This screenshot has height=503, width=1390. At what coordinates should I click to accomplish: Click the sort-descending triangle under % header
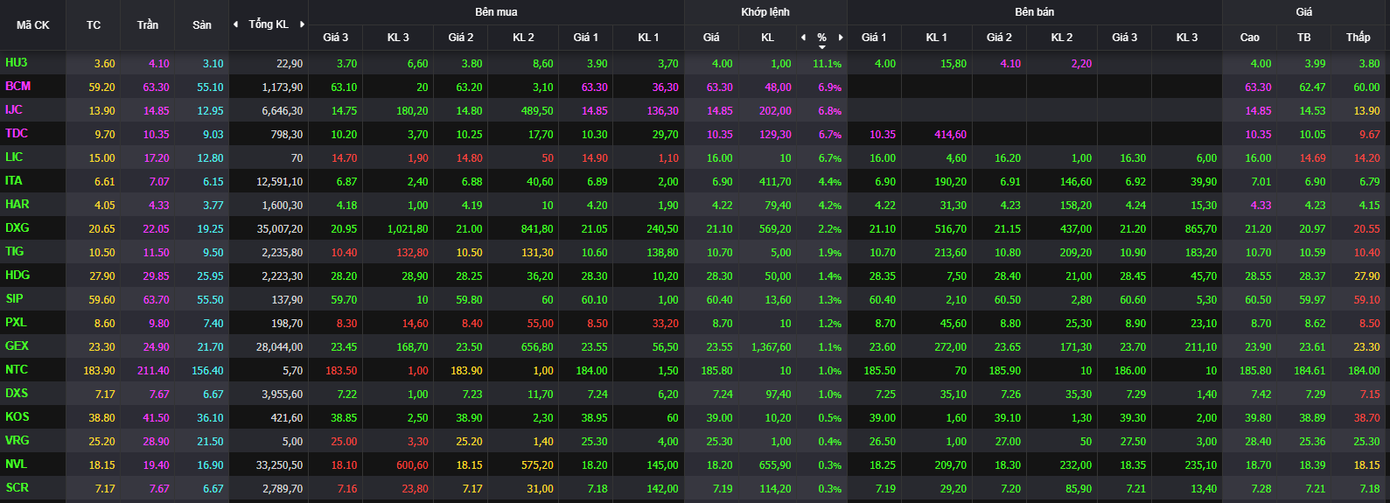(822, 46)
